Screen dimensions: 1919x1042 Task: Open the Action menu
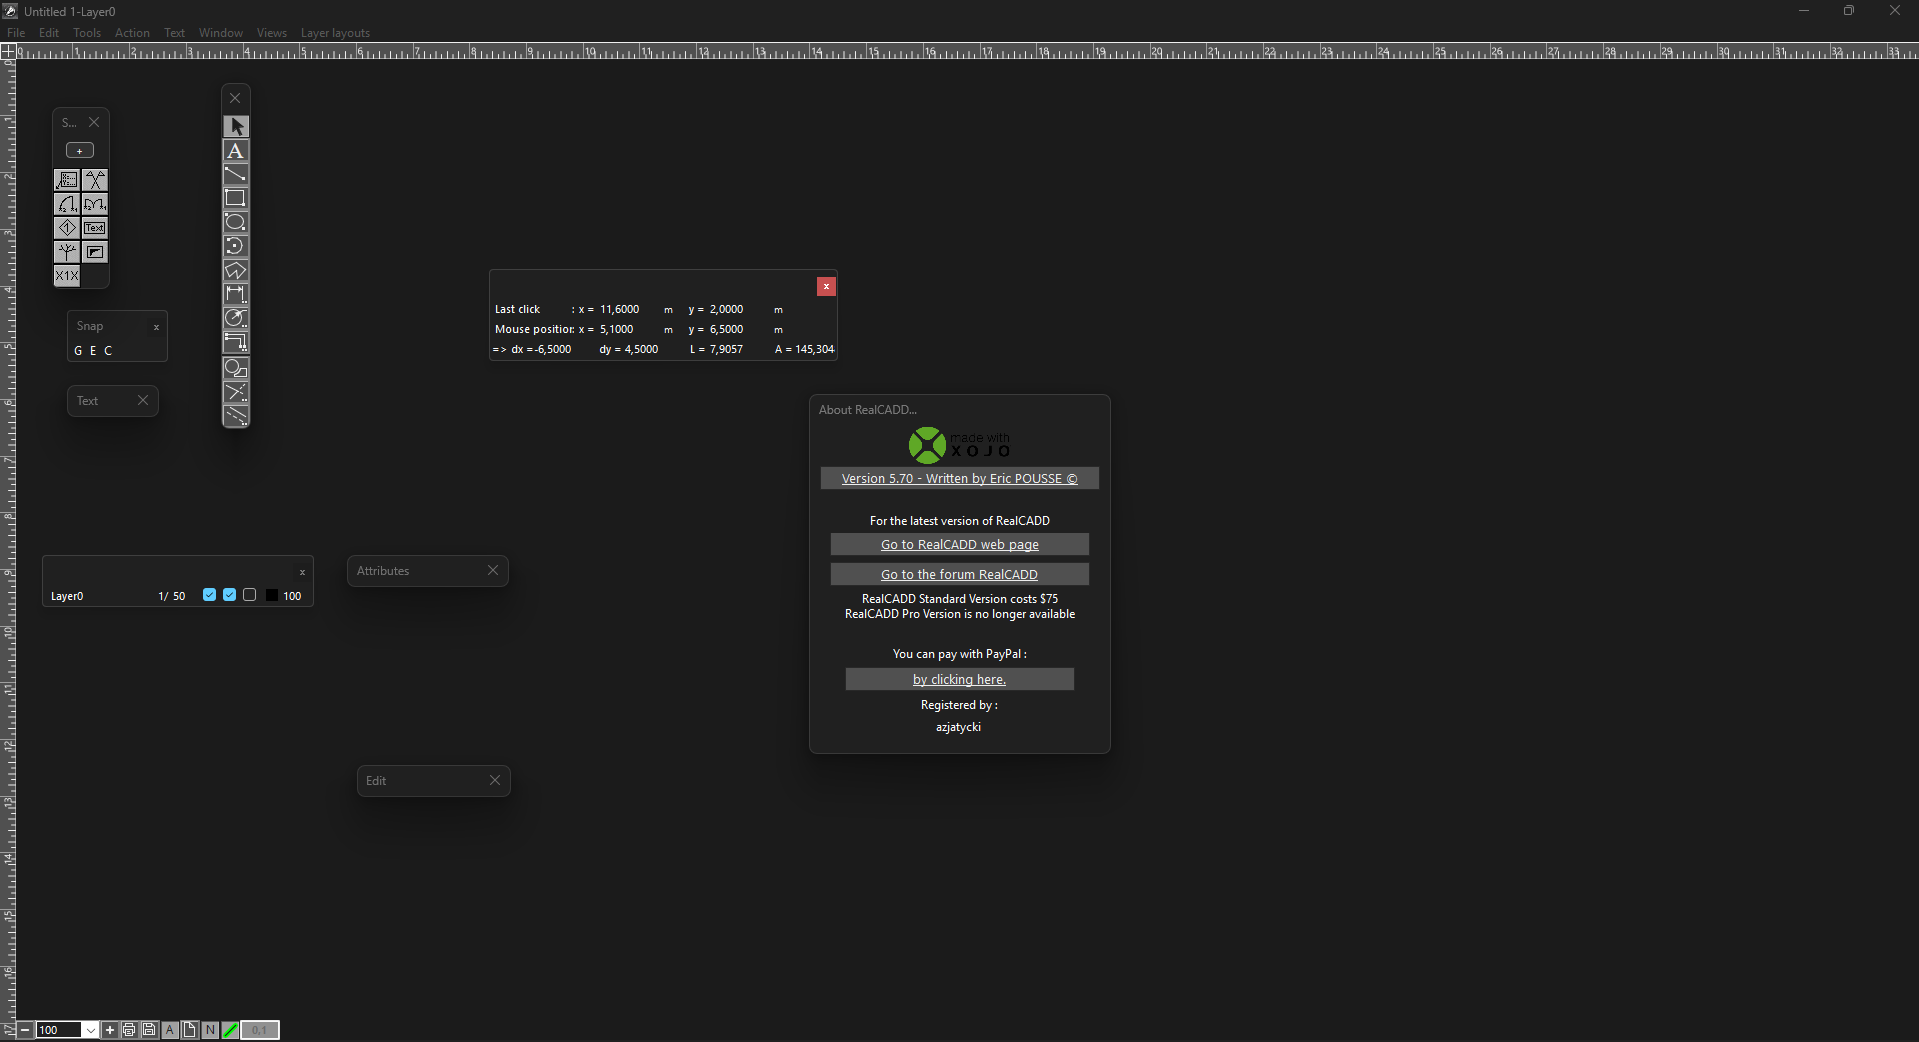tap(132, 33)
